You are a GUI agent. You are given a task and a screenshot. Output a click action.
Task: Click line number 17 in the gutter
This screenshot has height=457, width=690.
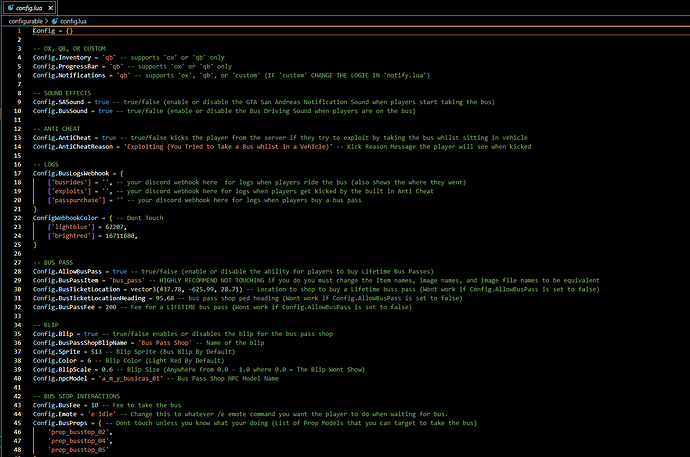coord(18,173)
